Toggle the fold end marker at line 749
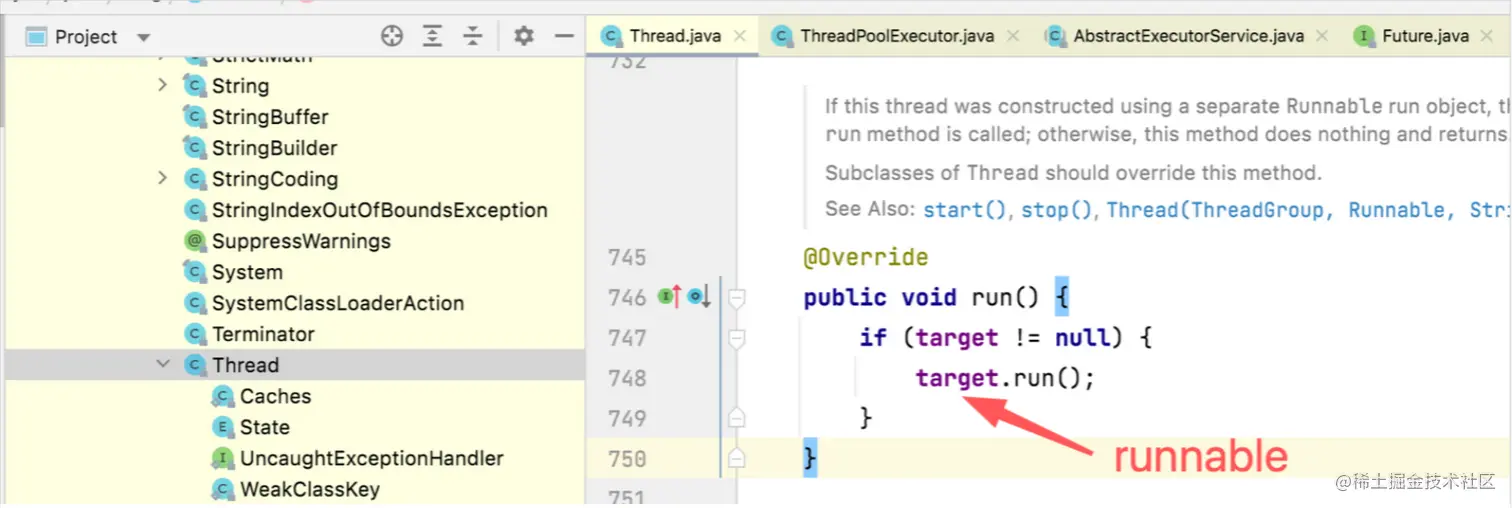The image size is (1512, 508). (x=737, y=418)
